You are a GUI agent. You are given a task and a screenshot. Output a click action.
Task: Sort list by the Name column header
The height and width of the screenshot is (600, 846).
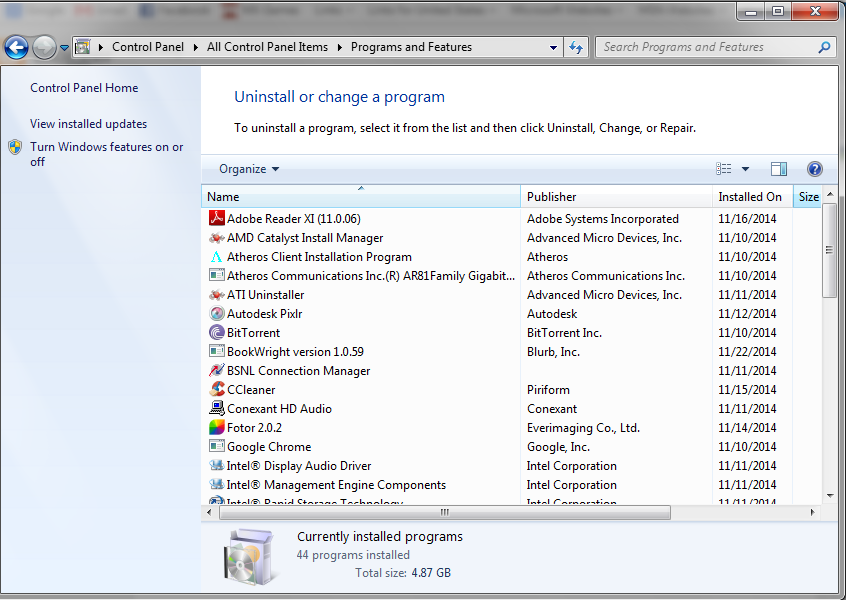click(361, 196)
